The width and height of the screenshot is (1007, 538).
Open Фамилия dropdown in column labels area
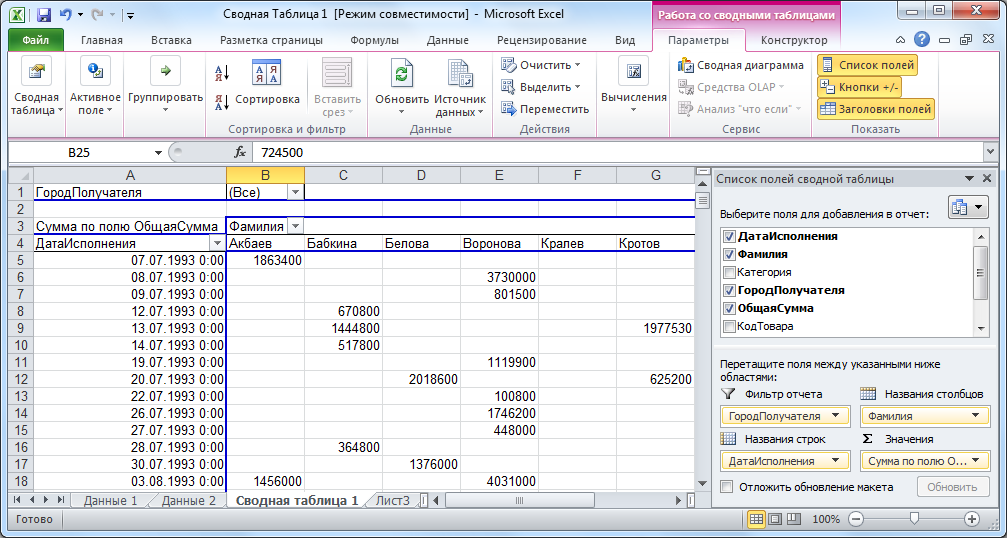(976, 416)
